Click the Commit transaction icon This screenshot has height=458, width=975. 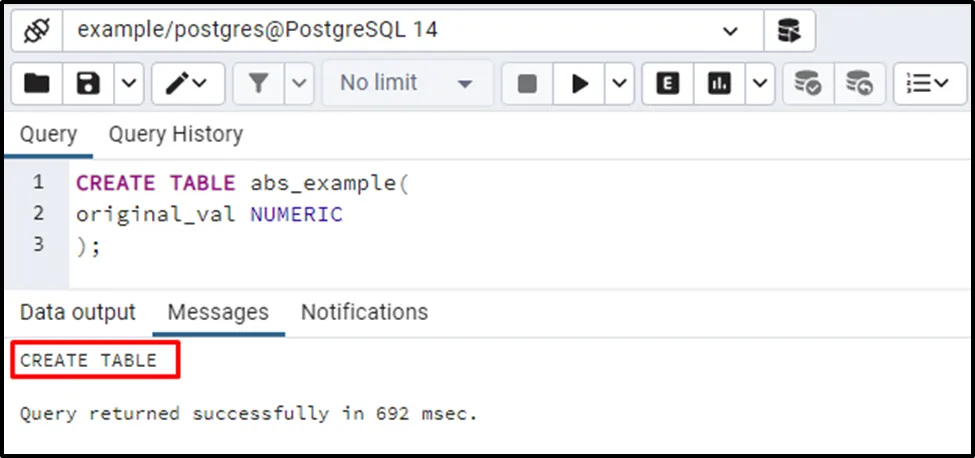pyautogui.click(x=807, y=84)
